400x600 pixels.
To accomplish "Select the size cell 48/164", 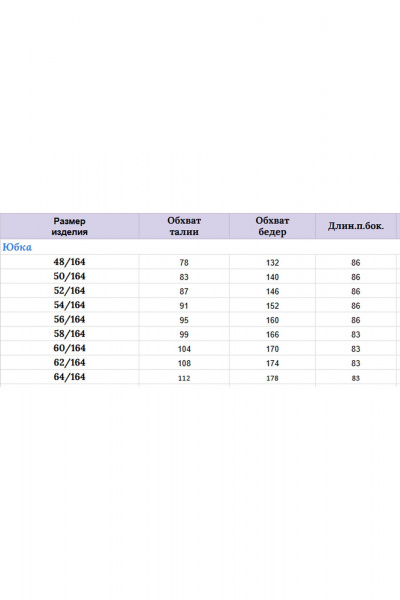I will click(x=69, y=262).
